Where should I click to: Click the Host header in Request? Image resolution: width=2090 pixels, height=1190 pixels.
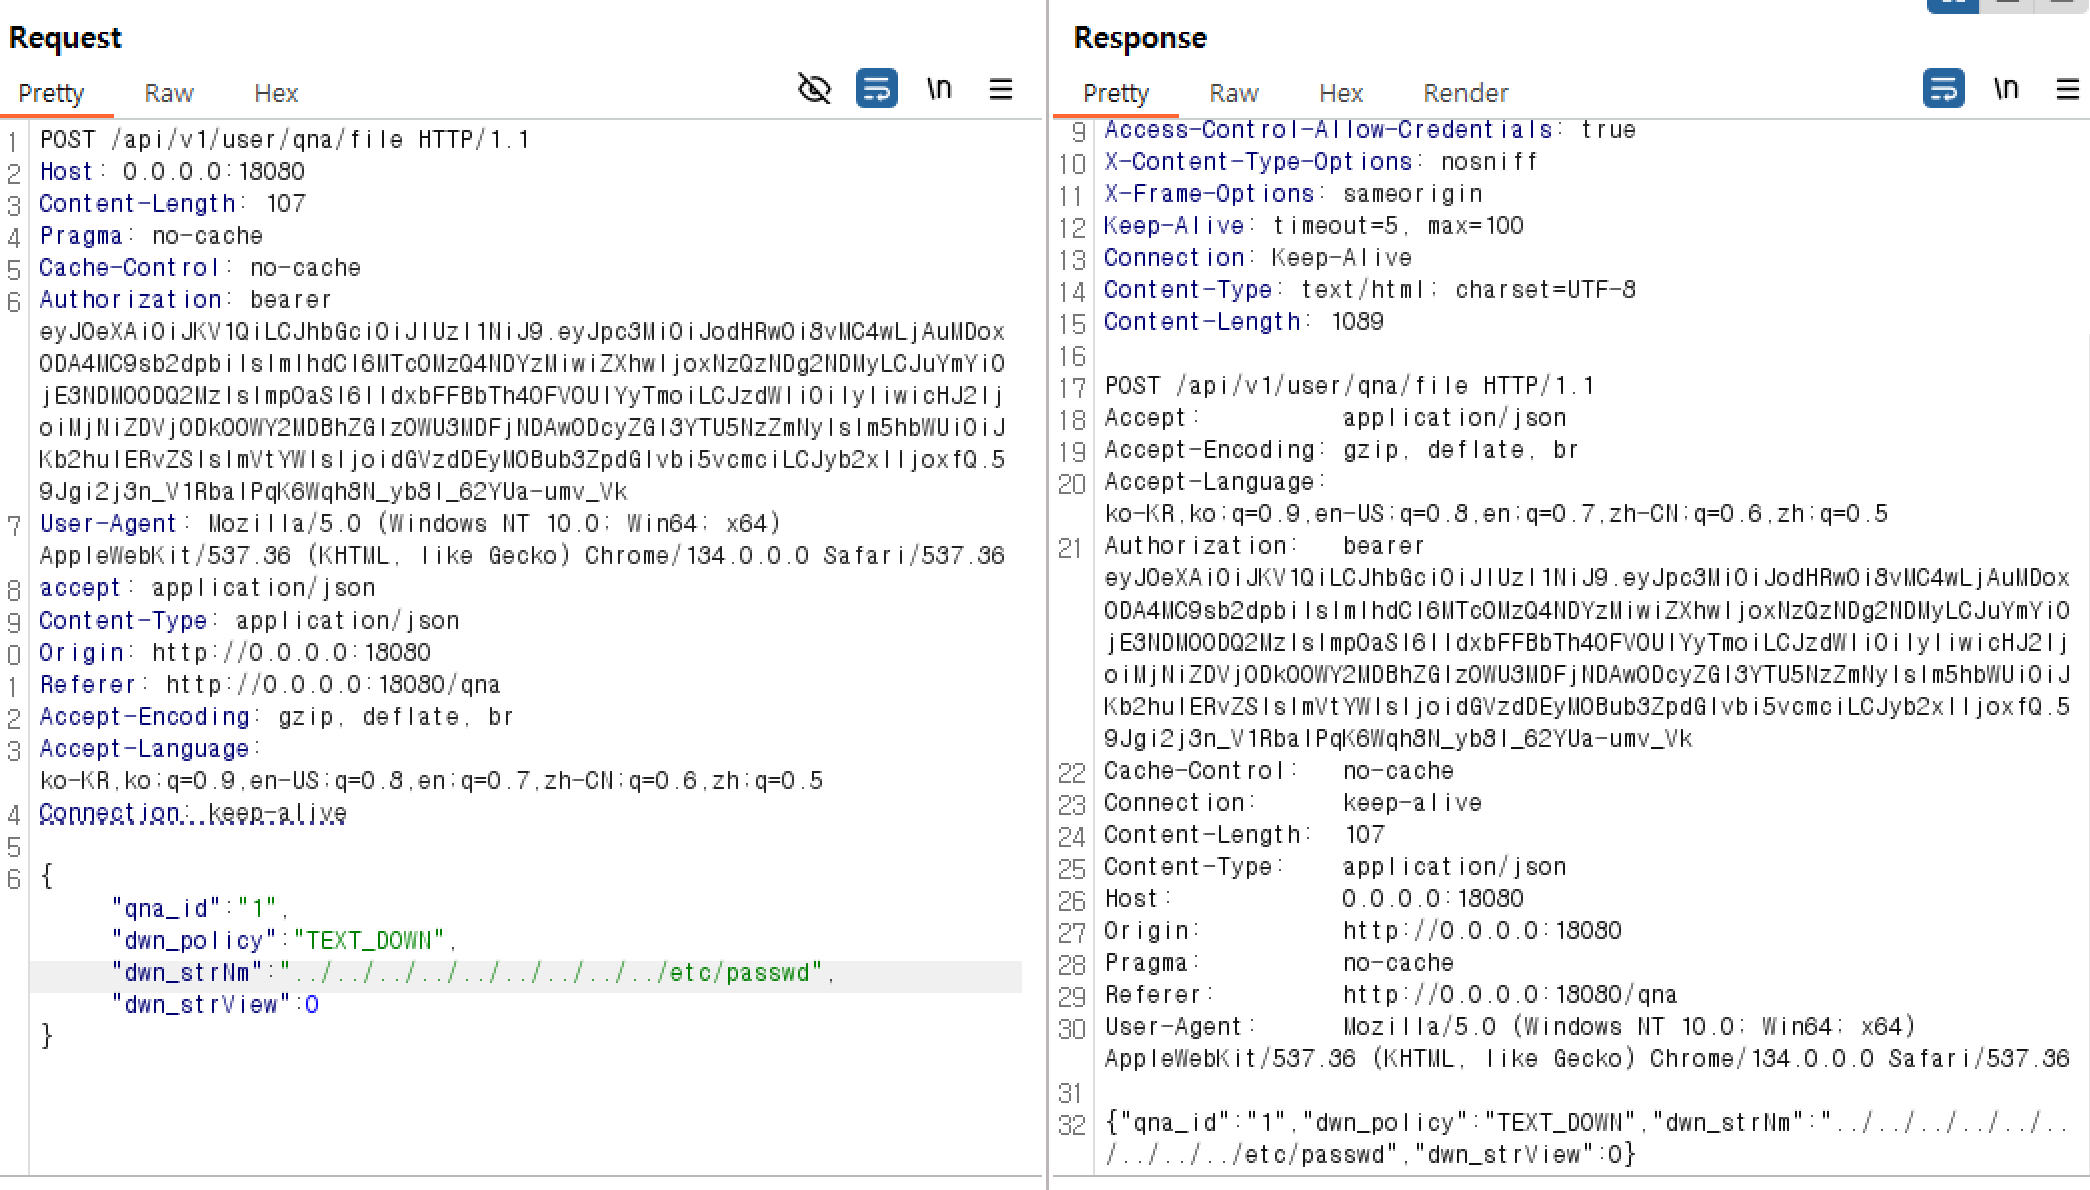click(172, 172)
